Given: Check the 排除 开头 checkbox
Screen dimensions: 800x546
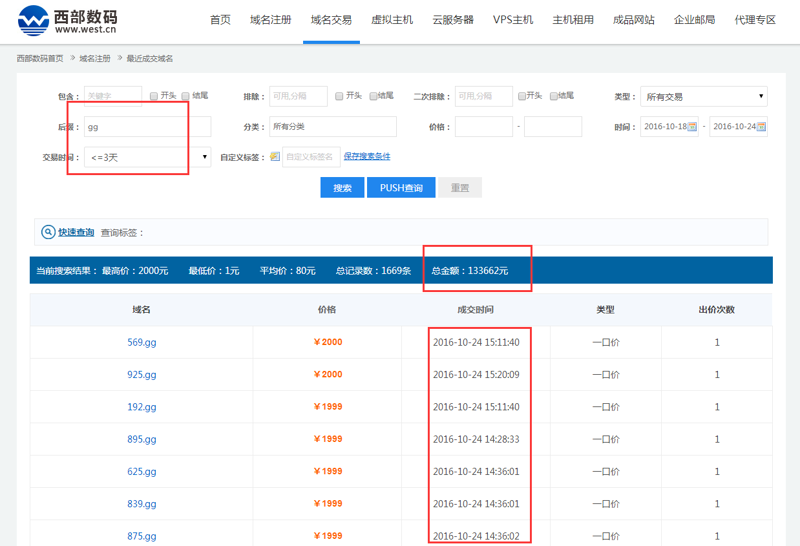Looking at the screenshot, I should click(339, 96).
